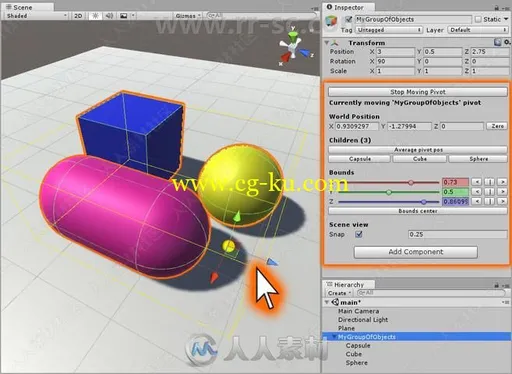Click the Scene view search field
This screenshot has width=512, height=374.
pos(261,15)
